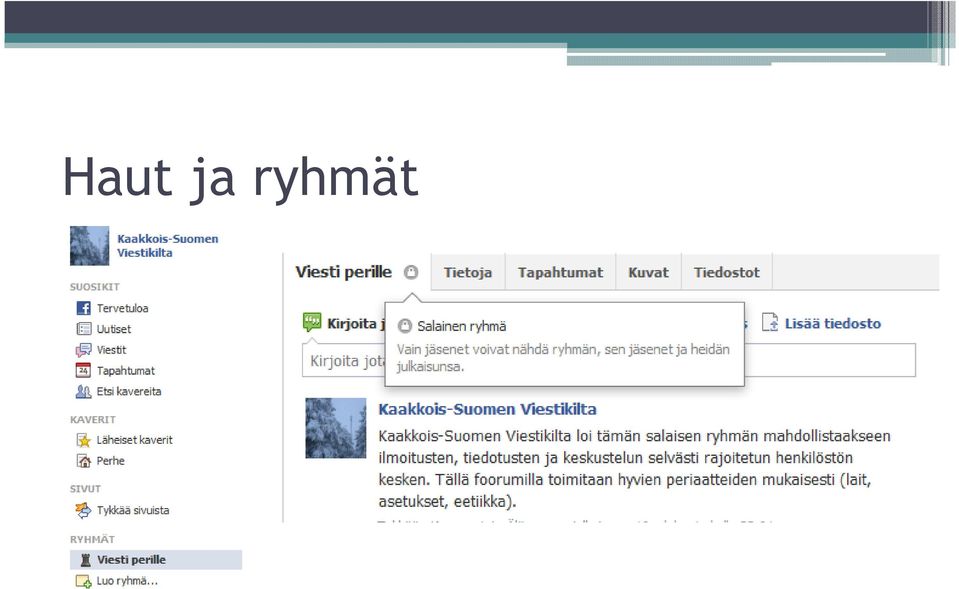The height and width of the screenshot is (589, 959).
Task: Click the Kaakkois-Suomen Viestikilta profile name in sidebar
Action: (168, 246)
